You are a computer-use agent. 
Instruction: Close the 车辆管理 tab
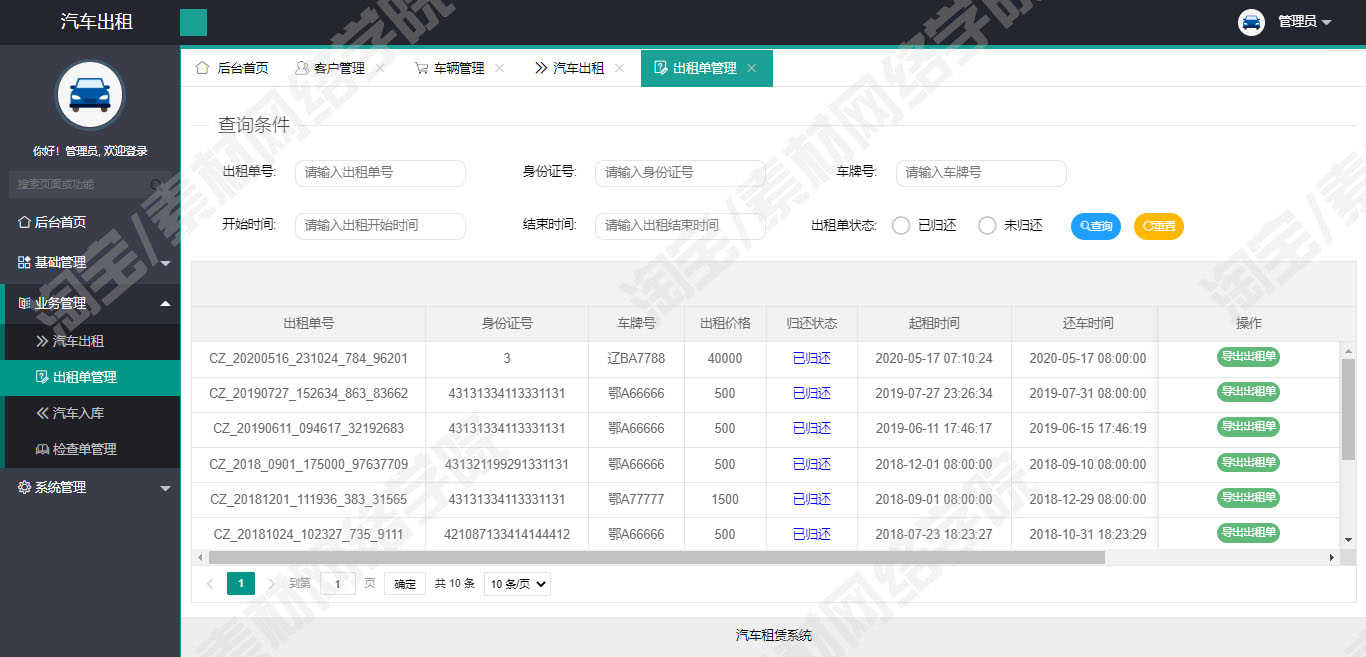[x=500, y=68]
